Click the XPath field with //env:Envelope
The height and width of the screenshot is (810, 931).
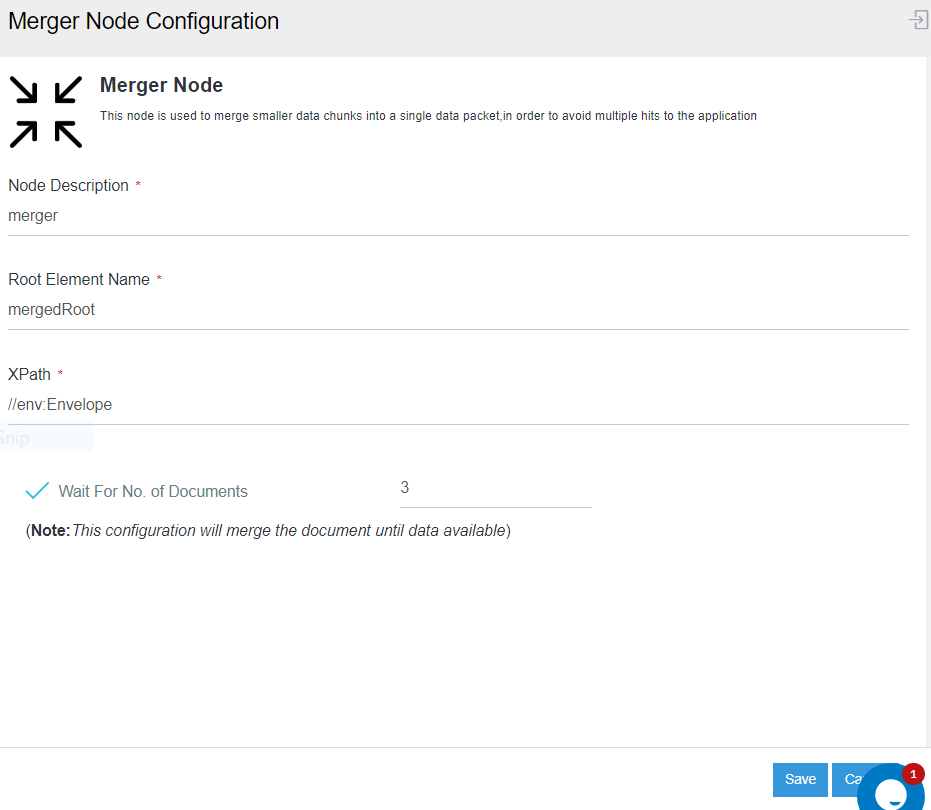(x=457, y=404)
